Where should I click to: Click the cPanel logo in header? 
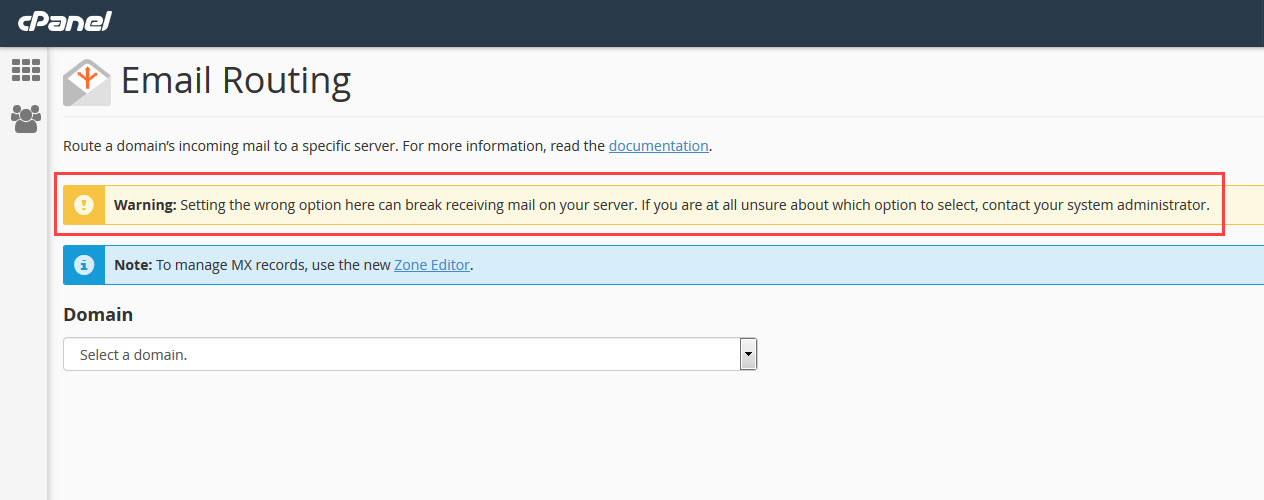[x=64, y=21]
